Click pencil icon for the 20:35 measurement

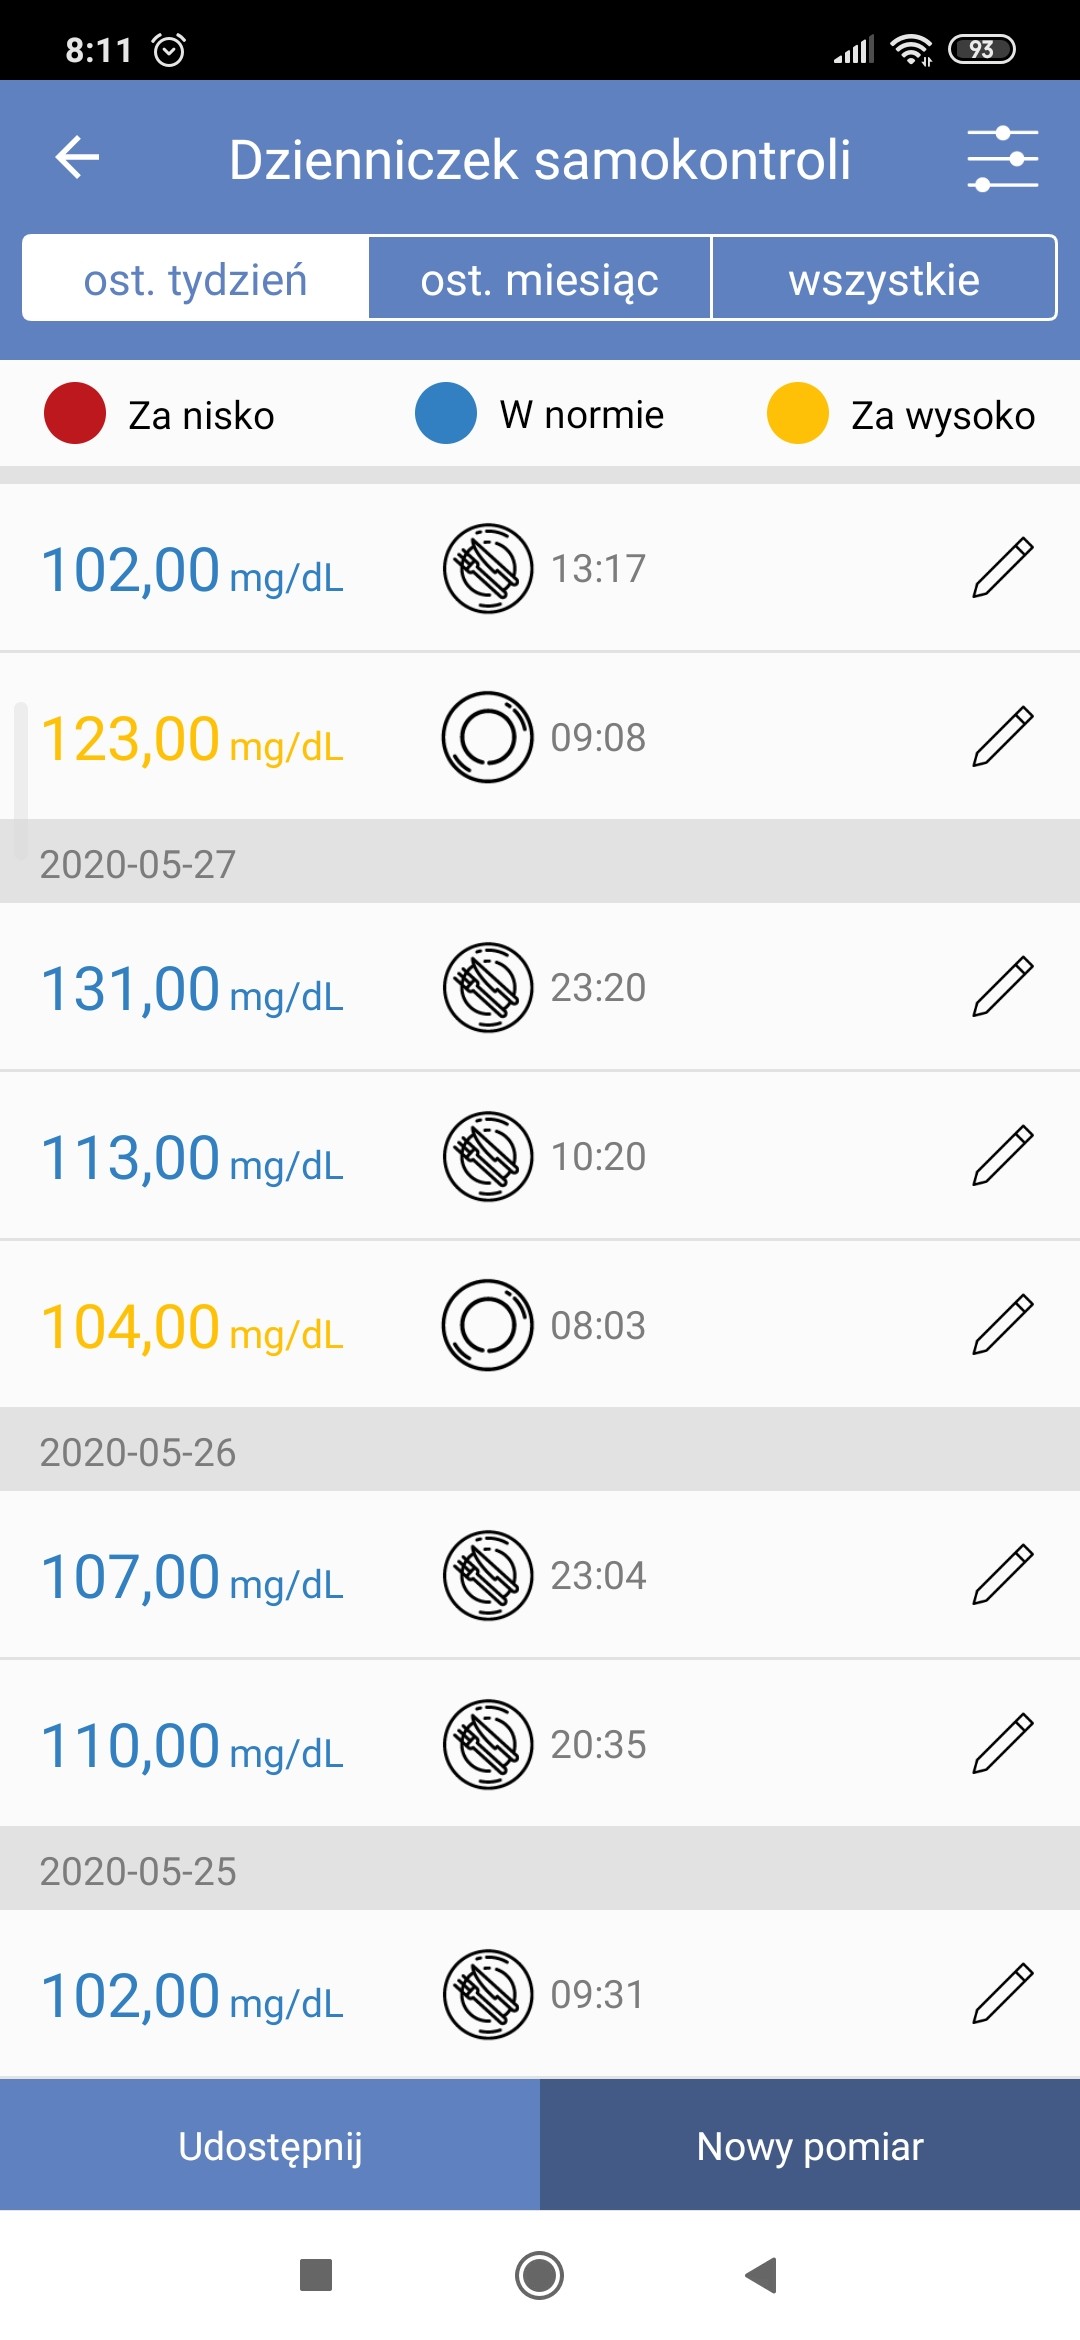[x=1002, y=1744]
